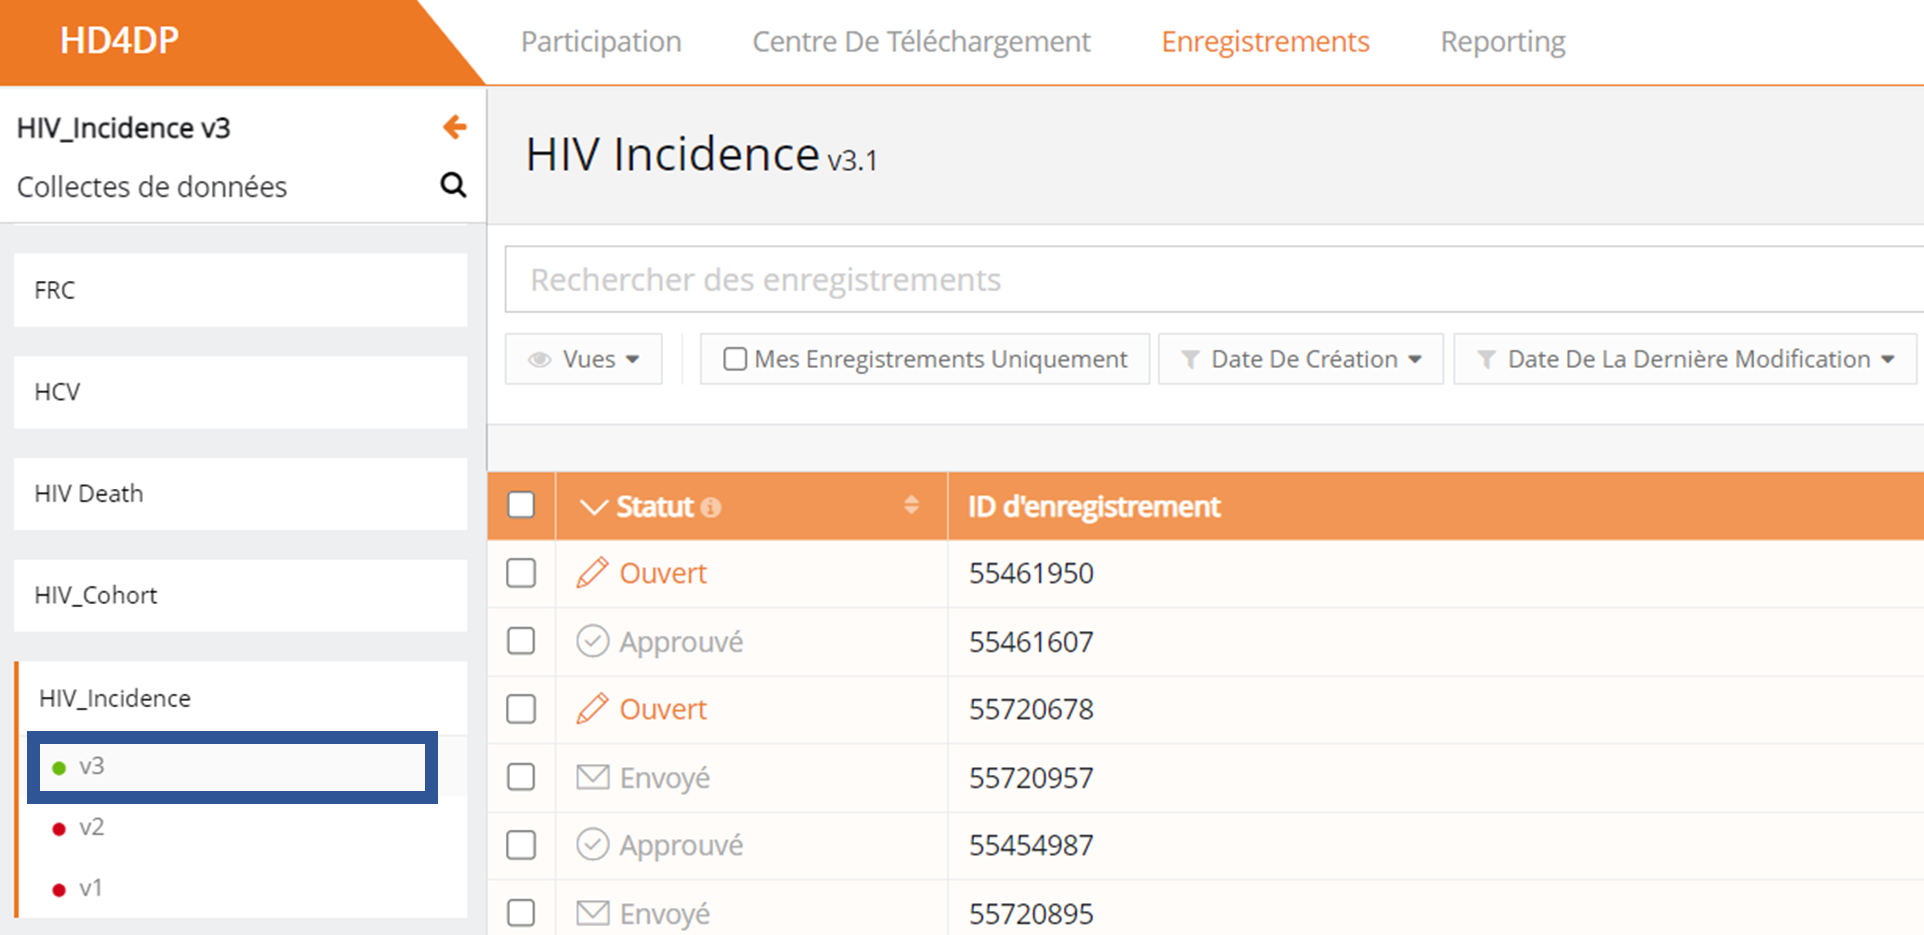The width and height of the screenshot is (1924, 935).
Task: Click the pencil icon for record 55720678
Action: coord(592,709)
